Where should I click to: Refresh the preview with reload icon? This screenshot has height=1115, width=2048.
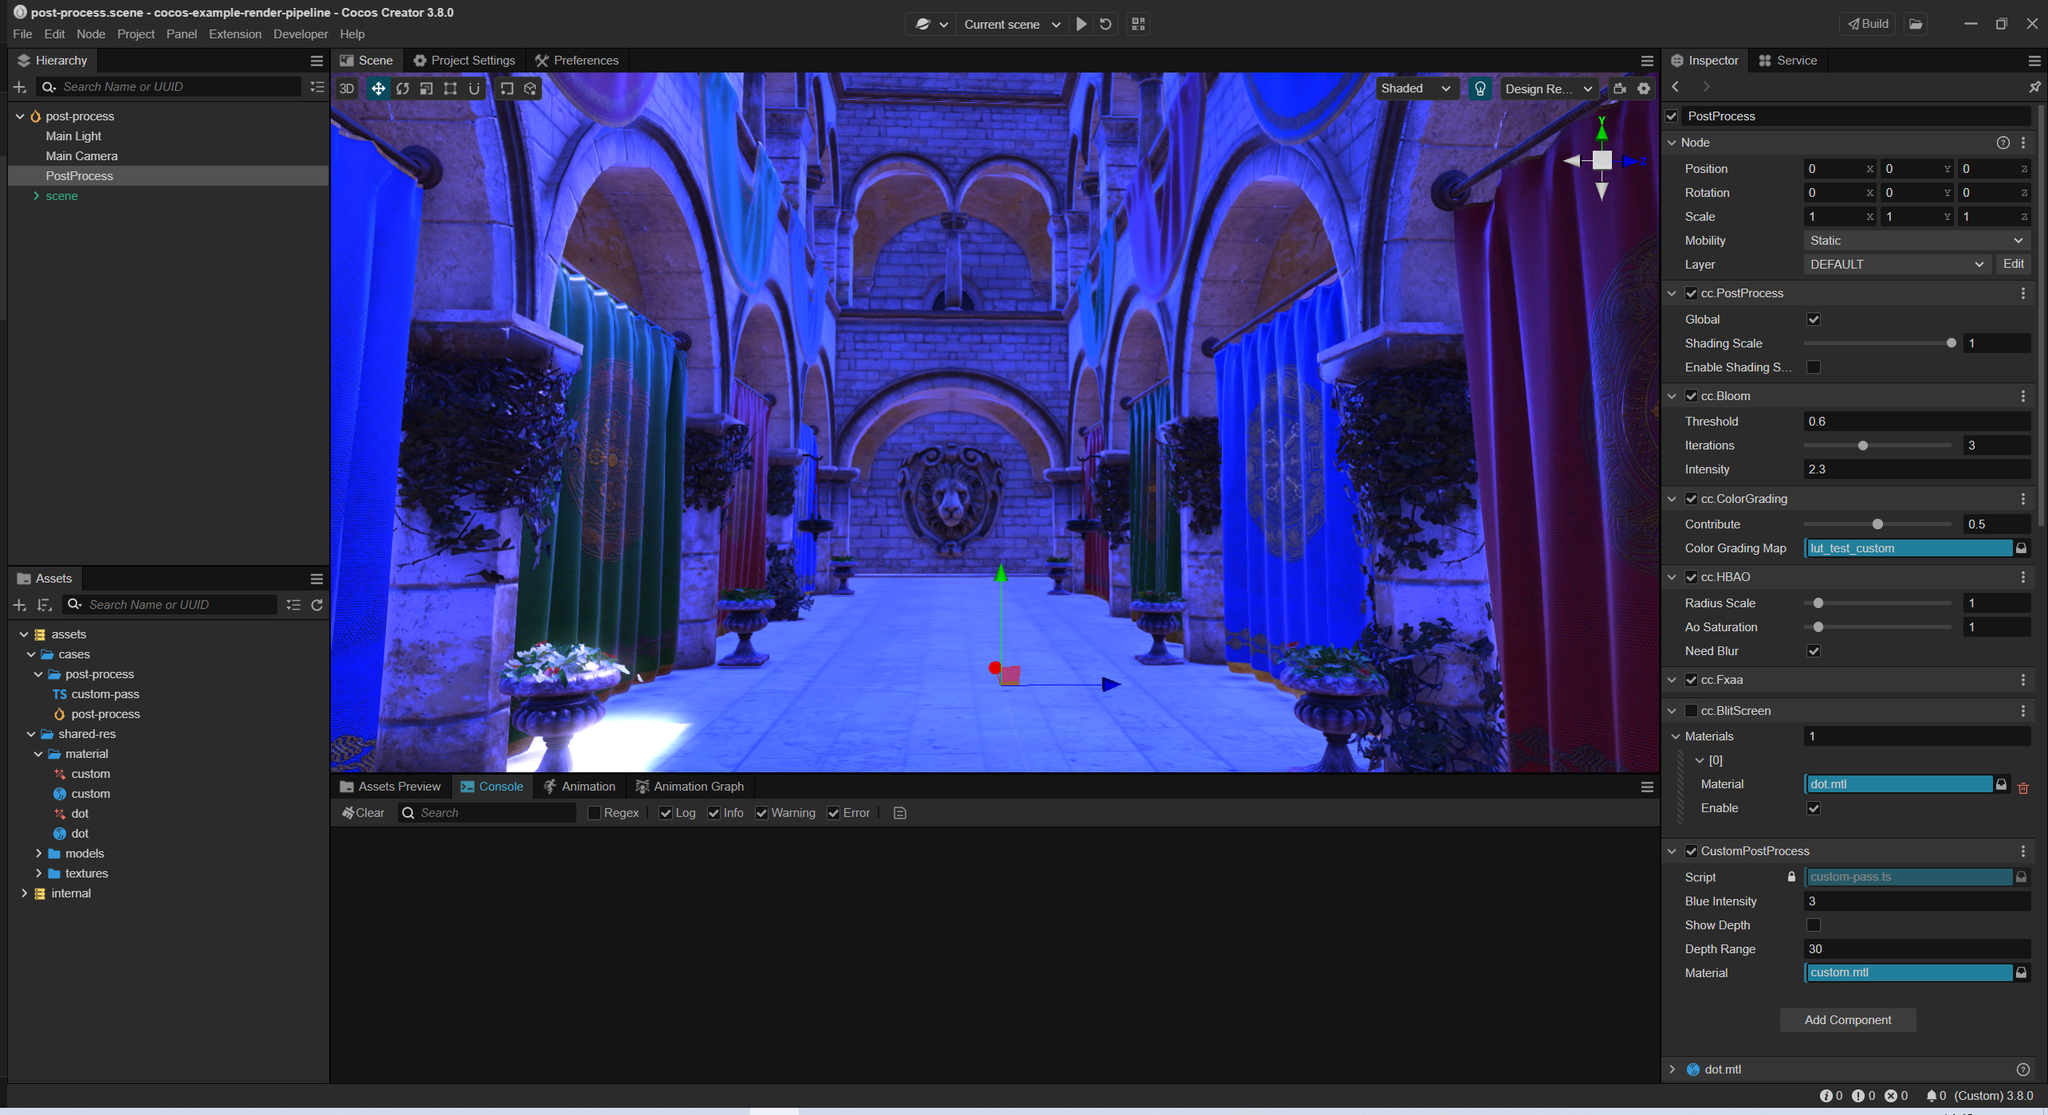pyautogui.click(x=1106, y=24)
